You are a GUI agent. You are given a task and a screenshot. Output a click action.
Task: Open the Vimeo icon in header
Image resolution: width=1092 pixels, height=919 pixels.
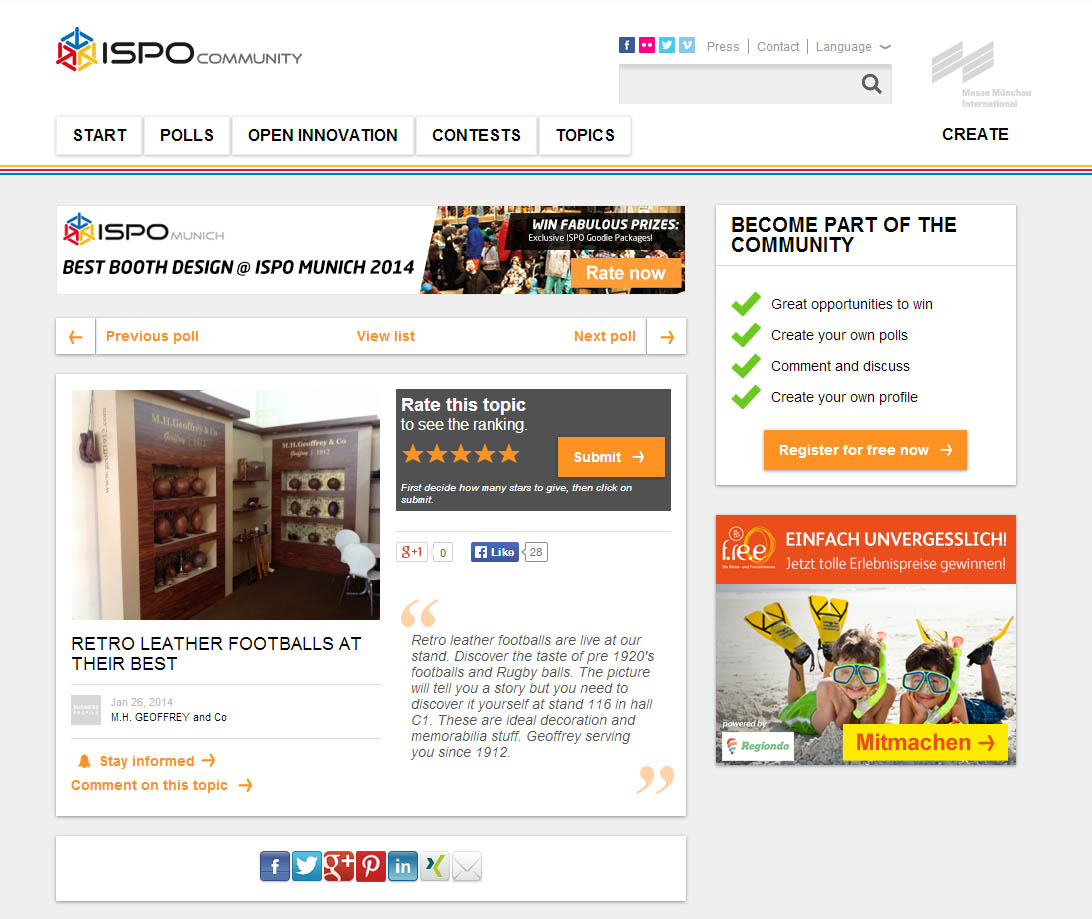pos(687,45)
